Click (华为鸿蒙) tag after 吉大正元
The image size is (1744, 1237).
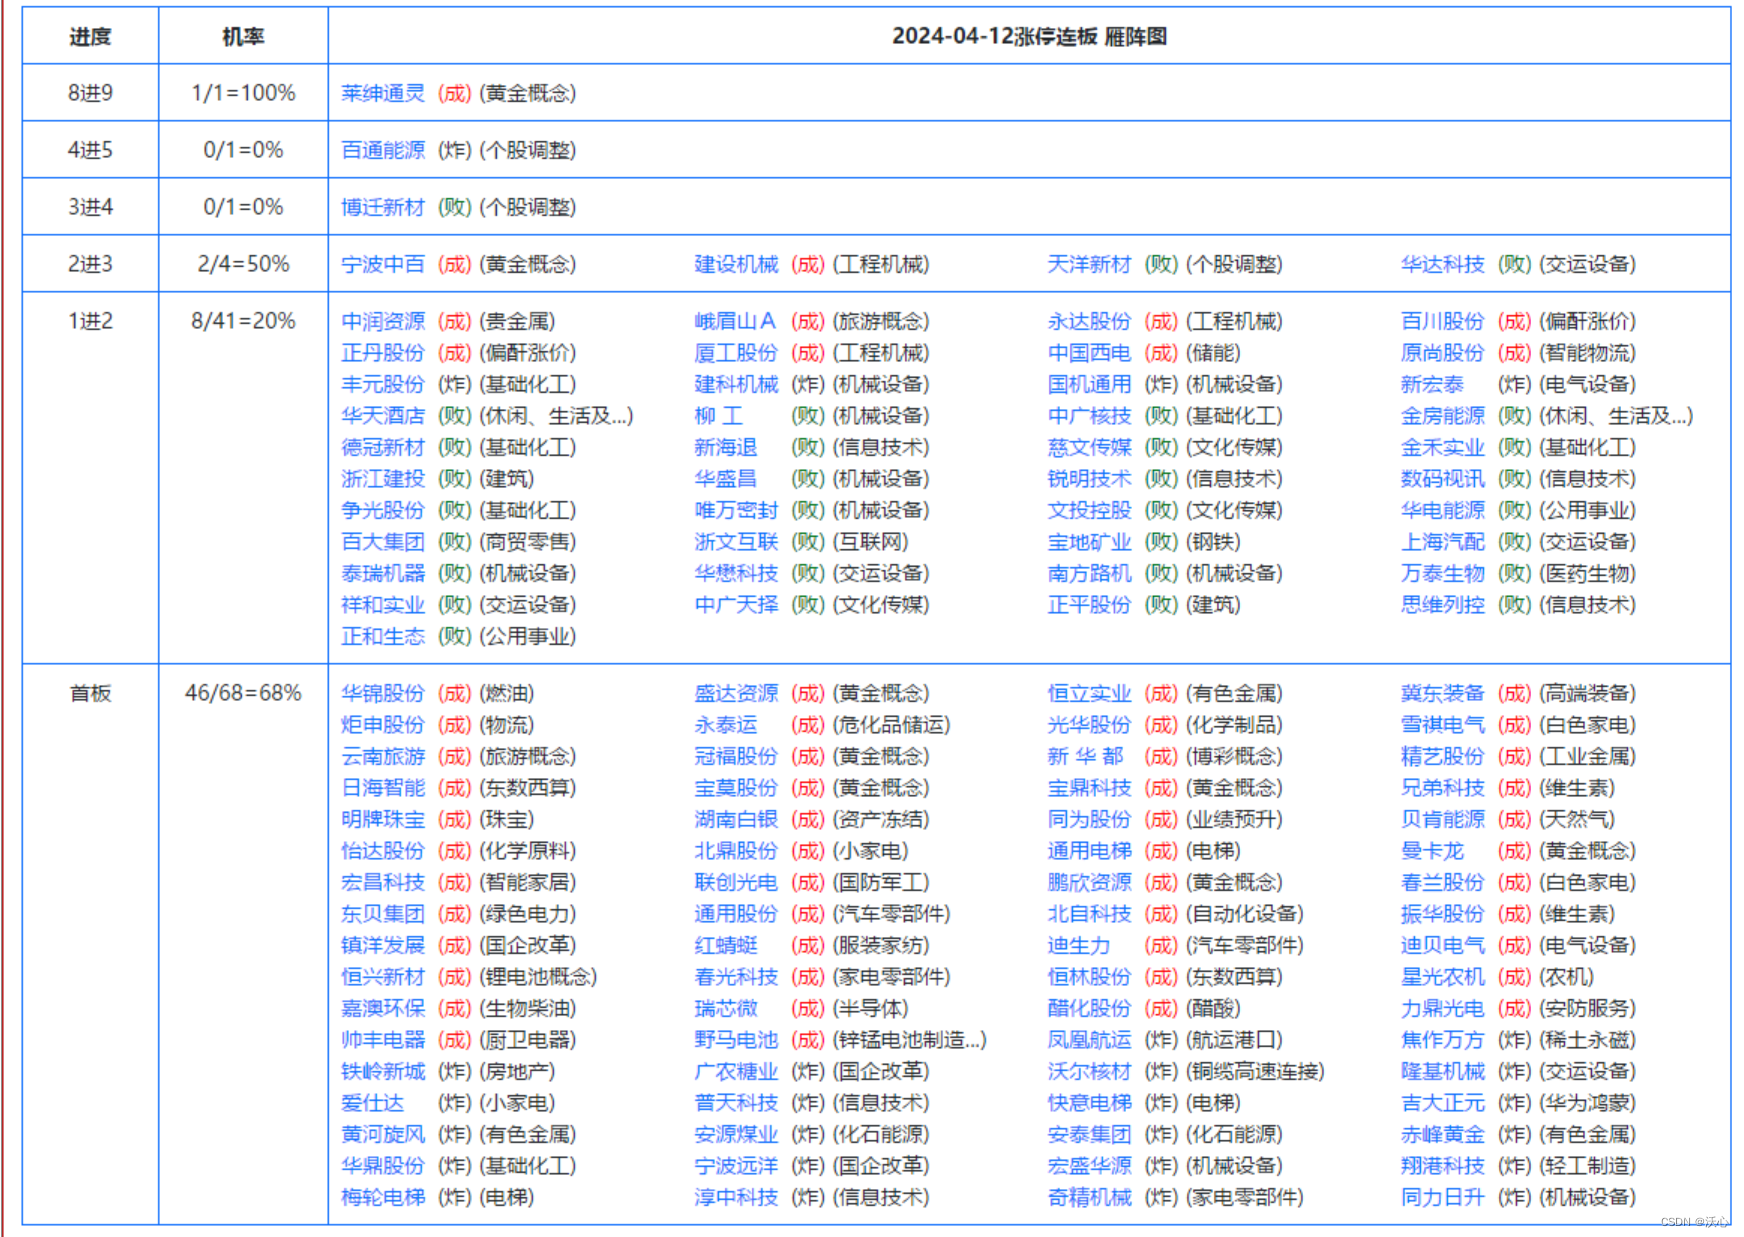pyautogui.click(x=1587, y=1103)
